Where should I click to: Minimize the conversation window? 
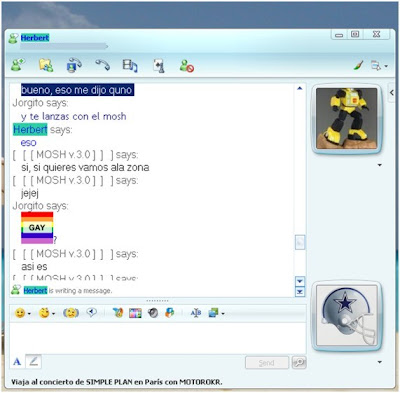coord(339,34)
